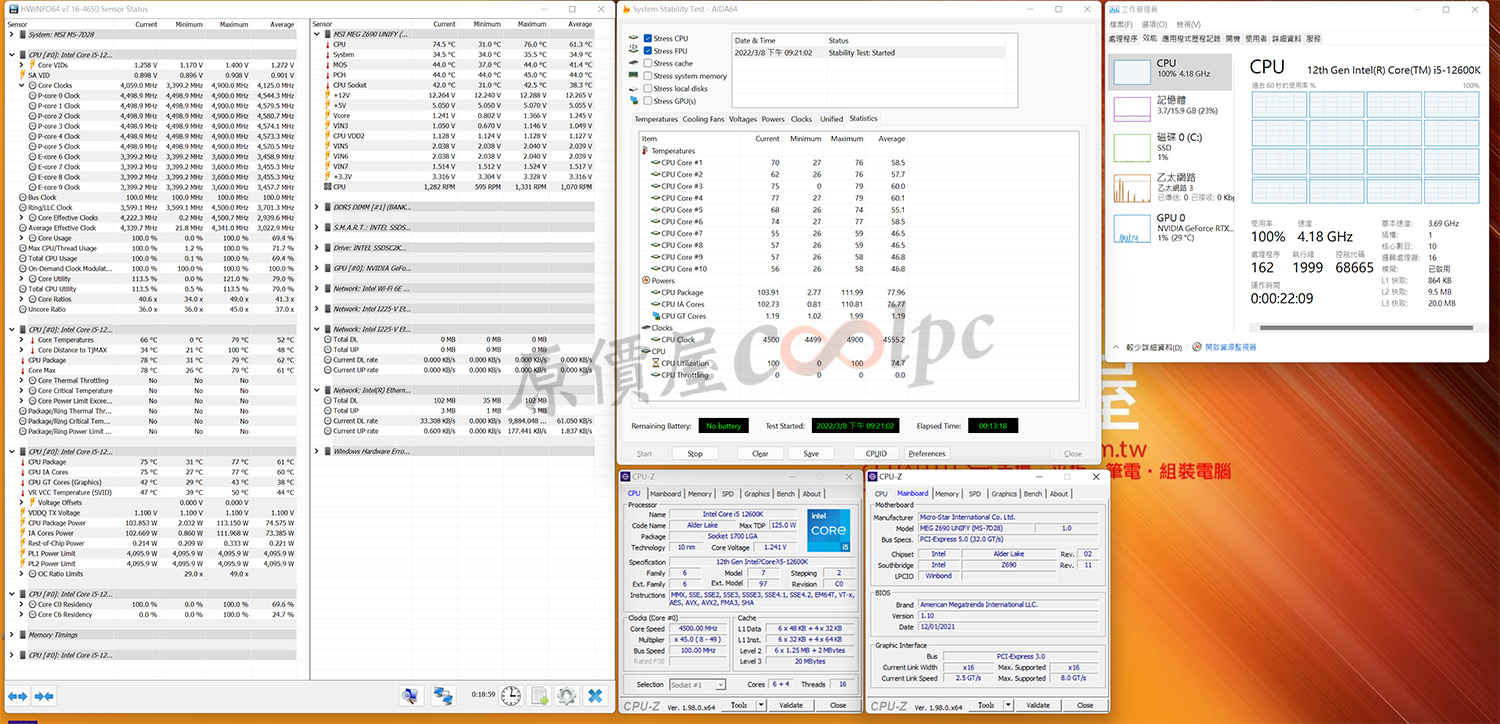The image size is (1500, 724).
Task: Open File menu in Task Manager
Action: 1120,24
